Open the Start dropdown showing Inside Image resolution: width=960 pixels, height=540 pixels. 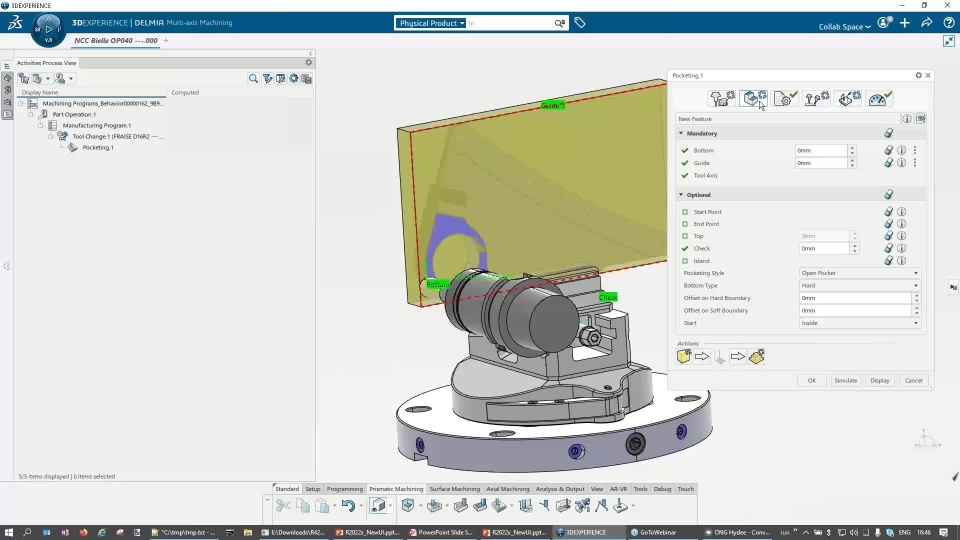point(860,323)
